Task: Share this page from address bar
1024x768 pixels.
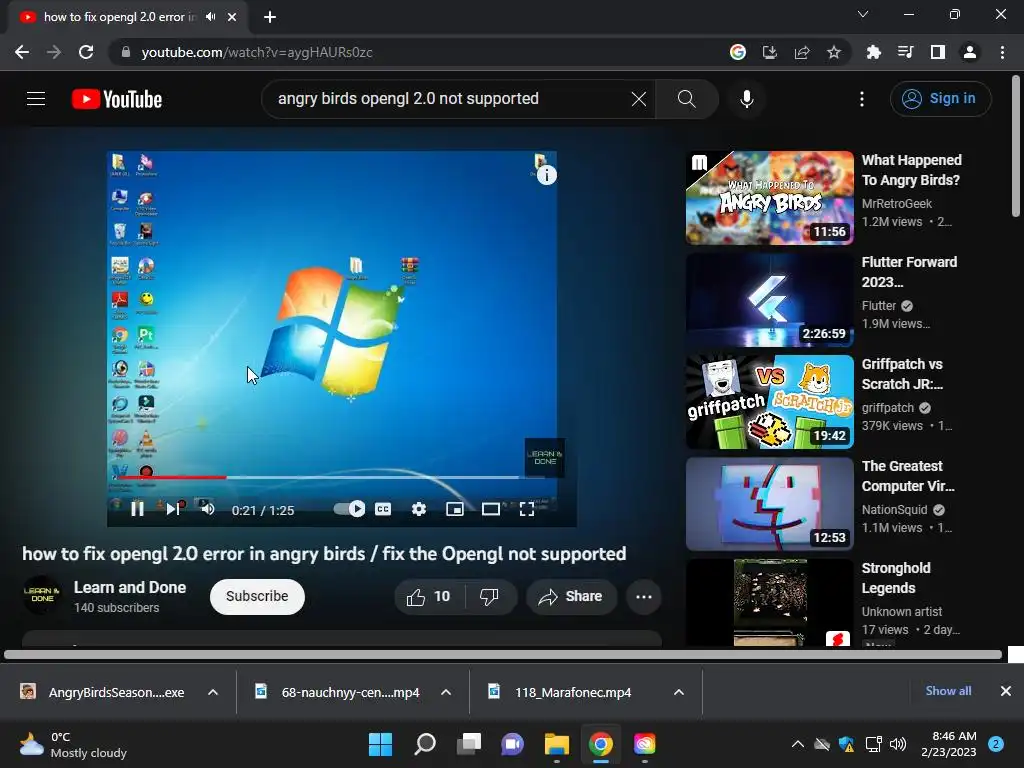Action: tap(802, 52)
